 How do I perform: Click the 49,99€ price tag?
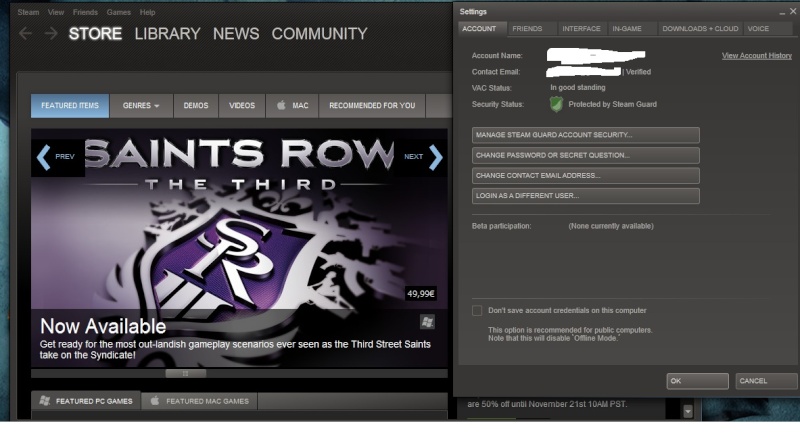(420, 294)
